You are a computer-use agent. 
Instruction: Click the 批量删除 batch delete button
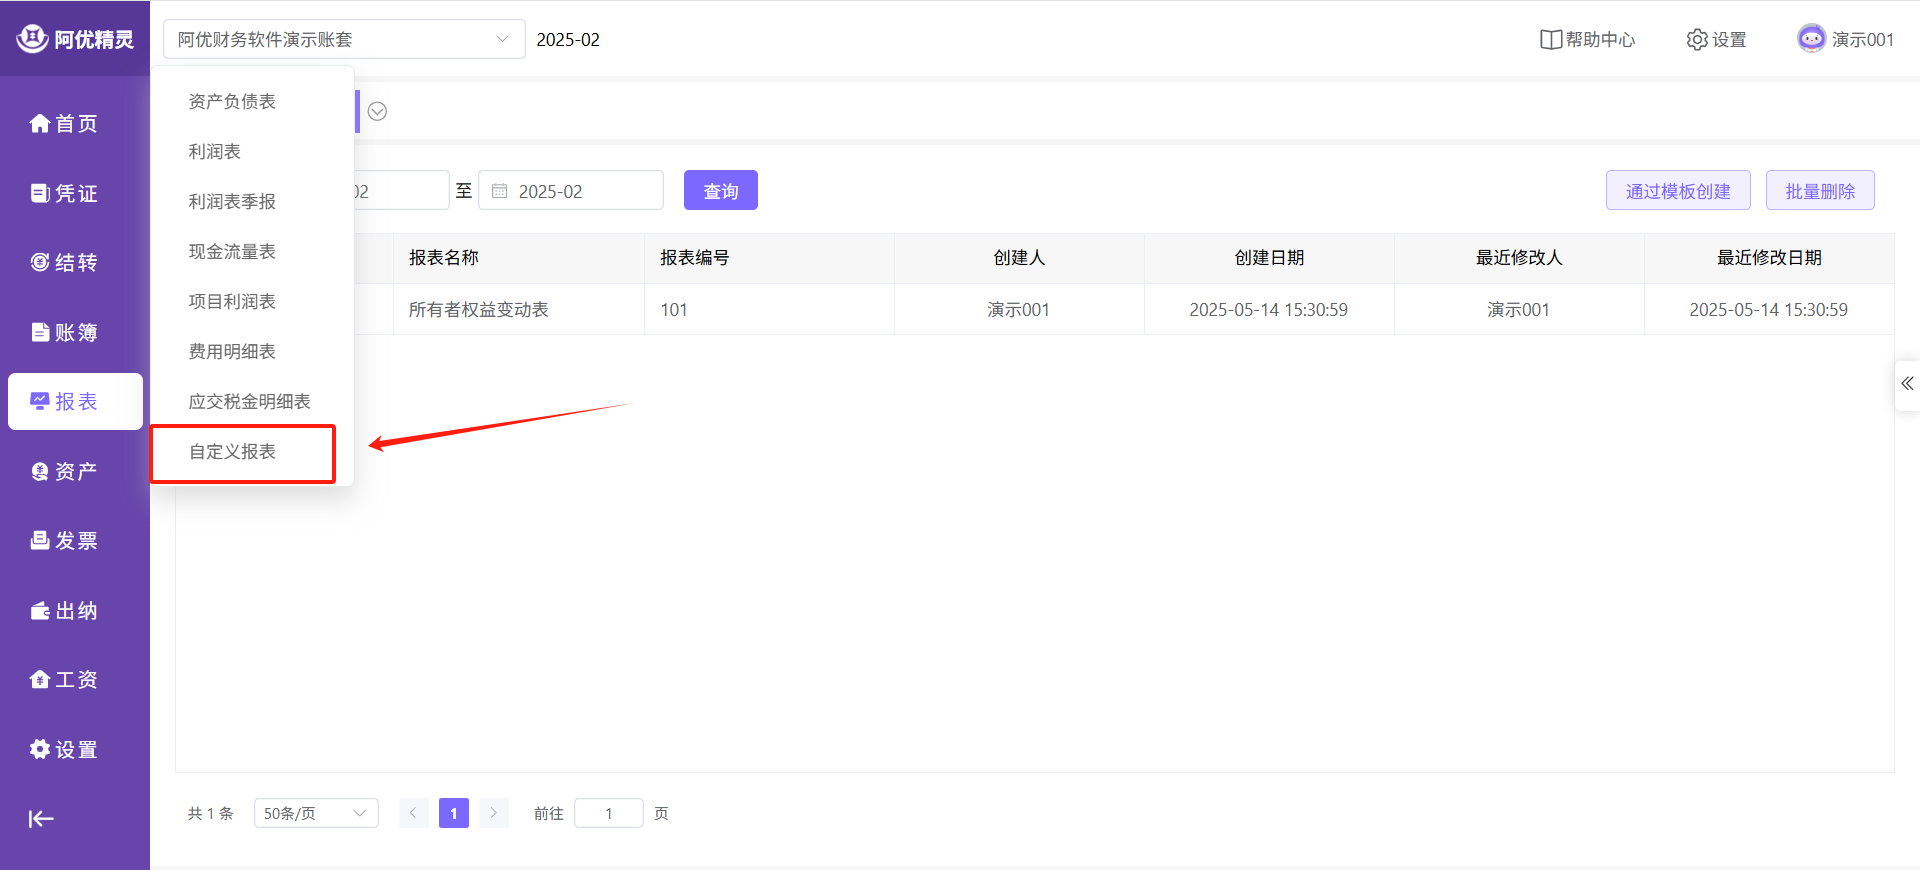[1819, 190]
